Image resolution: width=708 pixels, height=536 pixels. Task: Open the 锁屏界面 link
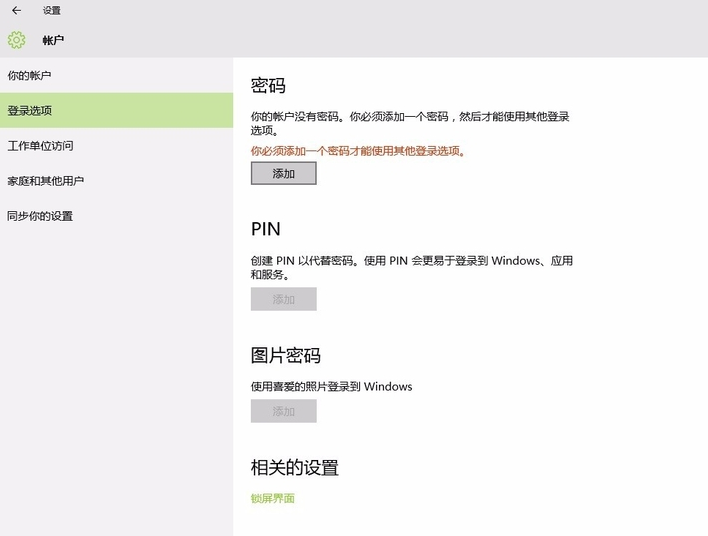(x=272, y=498)
